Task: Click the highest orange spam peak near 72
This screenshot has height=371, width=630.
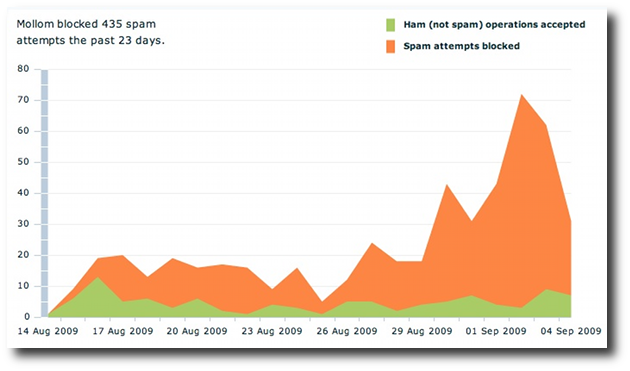Action: click(x=522, y=96)
